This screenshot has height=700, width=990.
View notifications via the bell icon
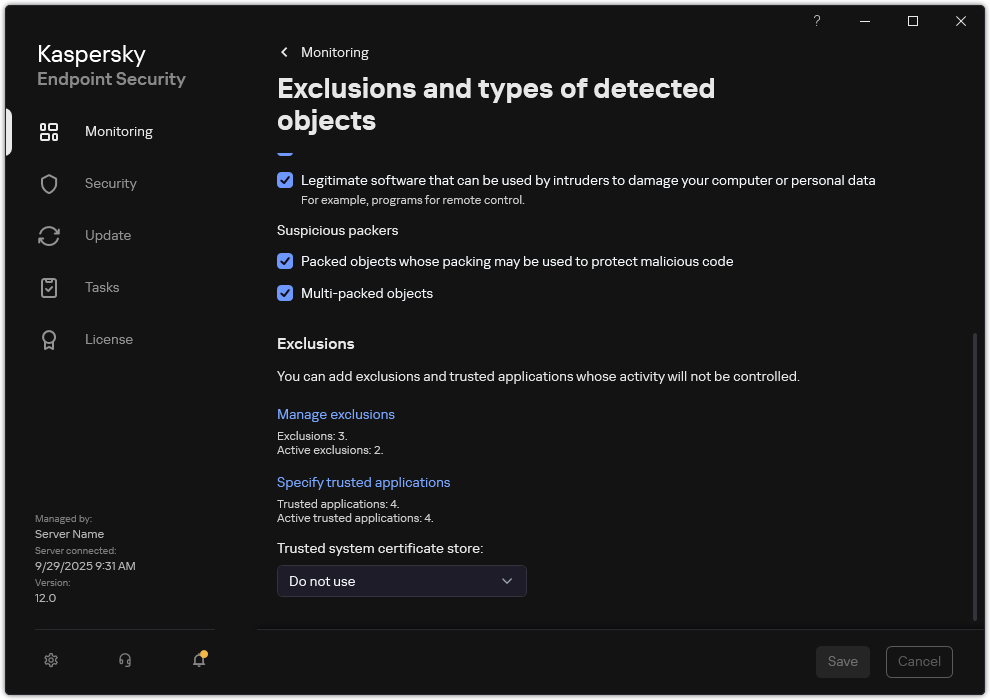198,661
